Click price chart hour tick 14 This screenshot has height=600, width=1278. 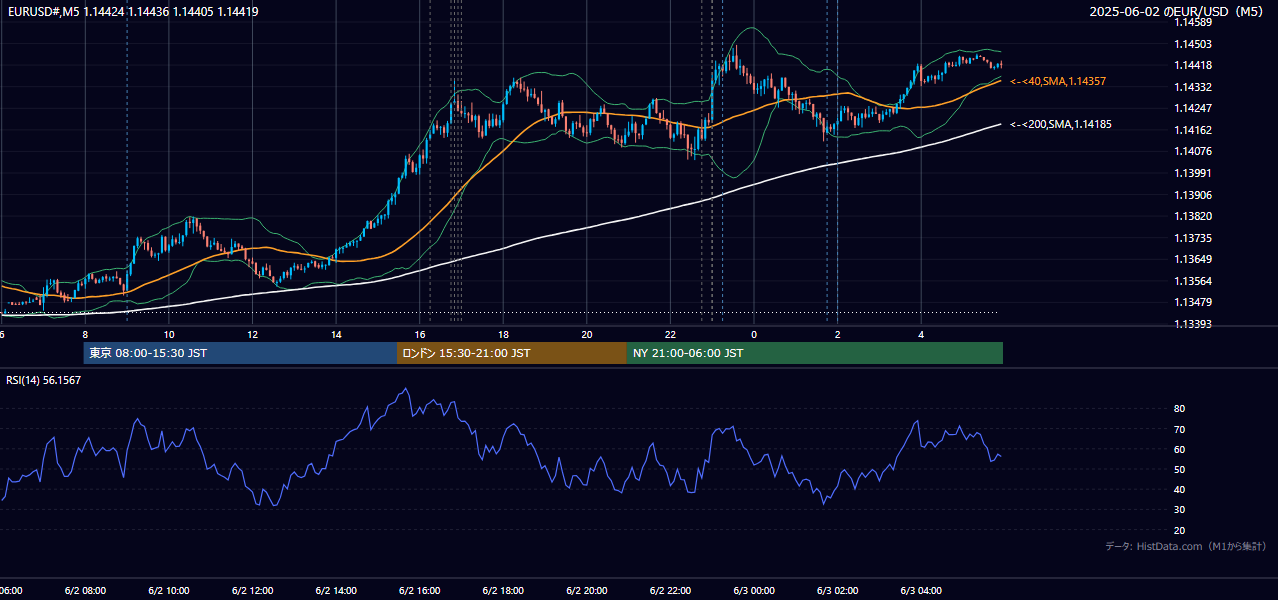tap(336, 334)
